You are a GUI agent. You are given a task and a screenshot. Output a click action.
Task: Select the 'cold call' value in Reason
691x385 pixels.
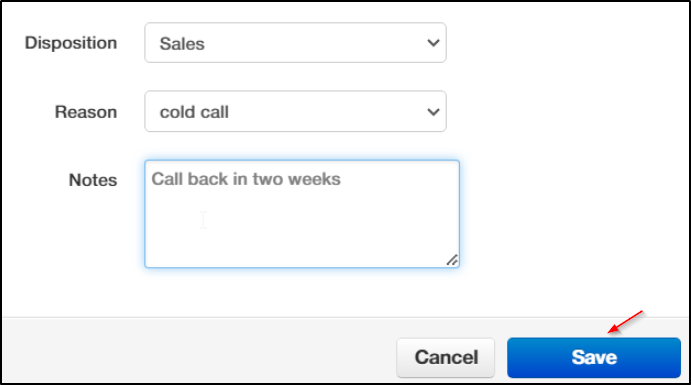click(x=194, y=112)
